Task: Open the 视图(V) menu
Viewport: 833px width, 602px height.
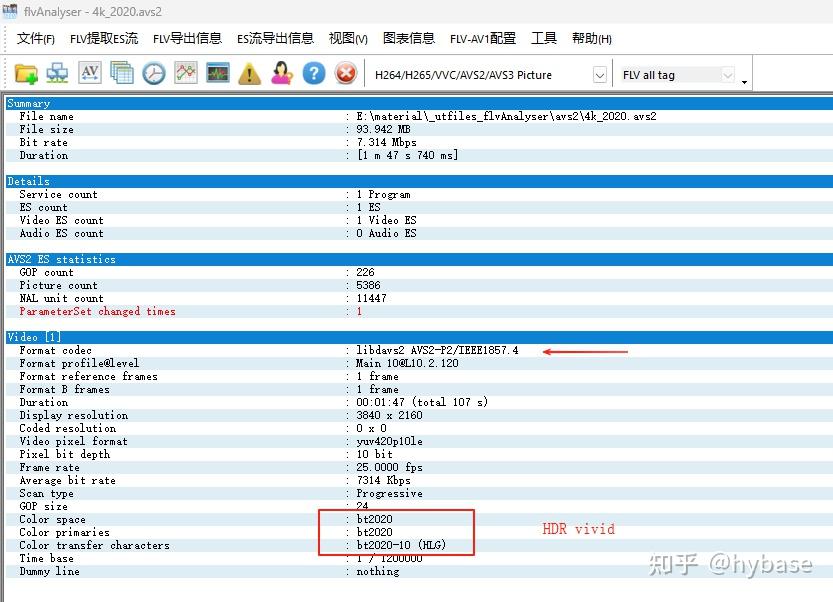Action: point(347,38)
